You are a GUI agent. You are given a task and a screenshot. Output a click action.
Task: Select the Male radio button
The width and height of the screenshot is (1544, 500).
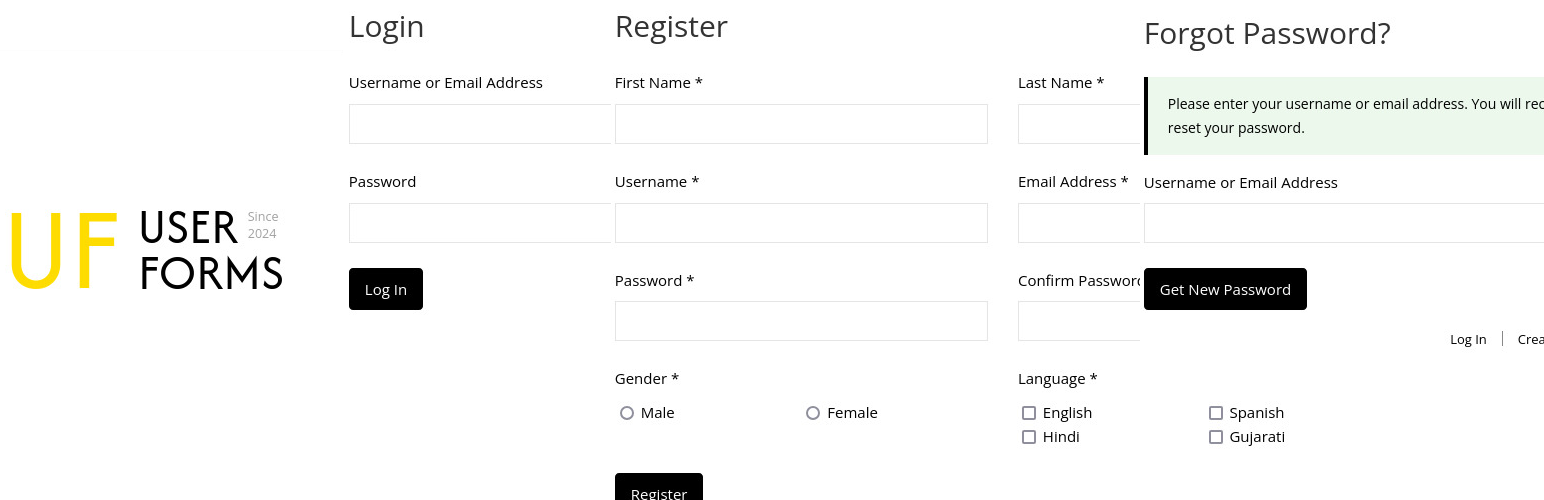click(627, 413)
